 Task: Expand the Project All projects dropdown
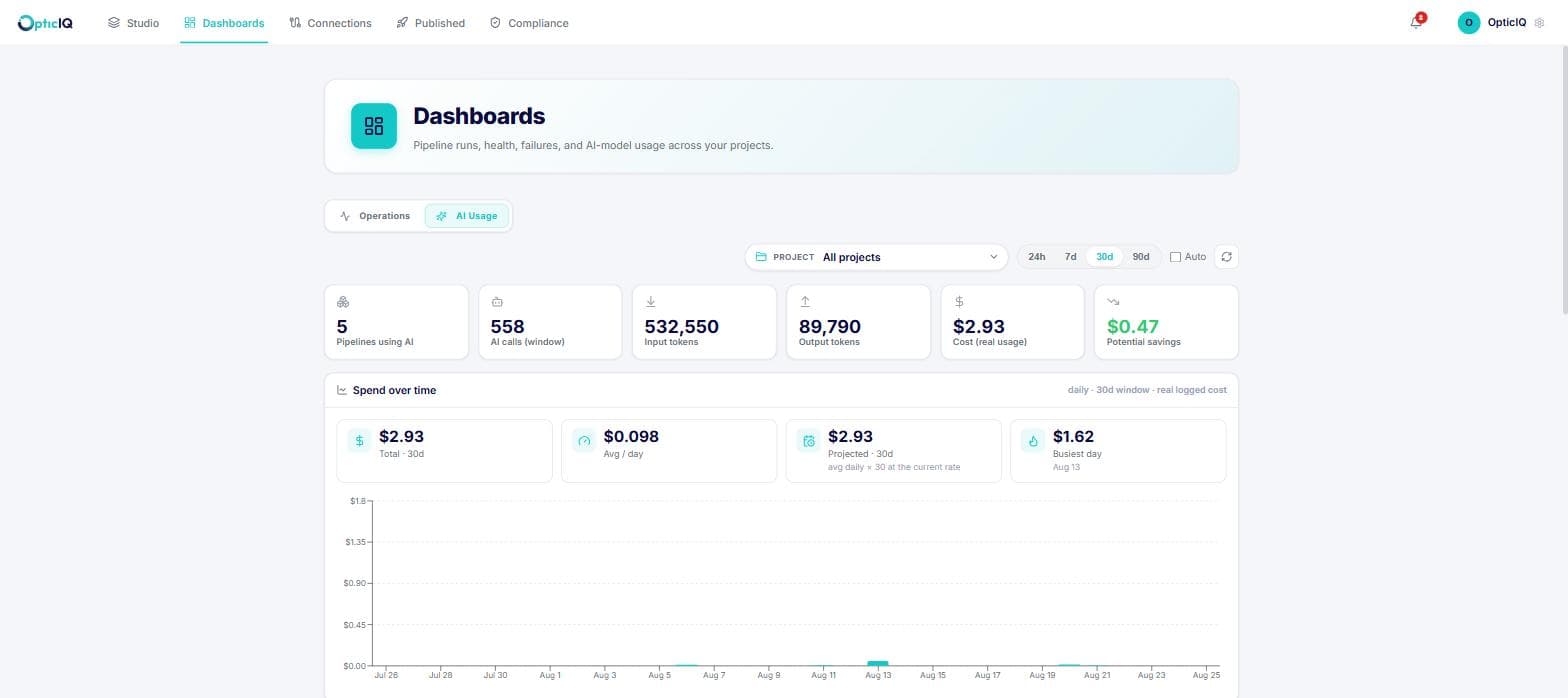point(877,257)
